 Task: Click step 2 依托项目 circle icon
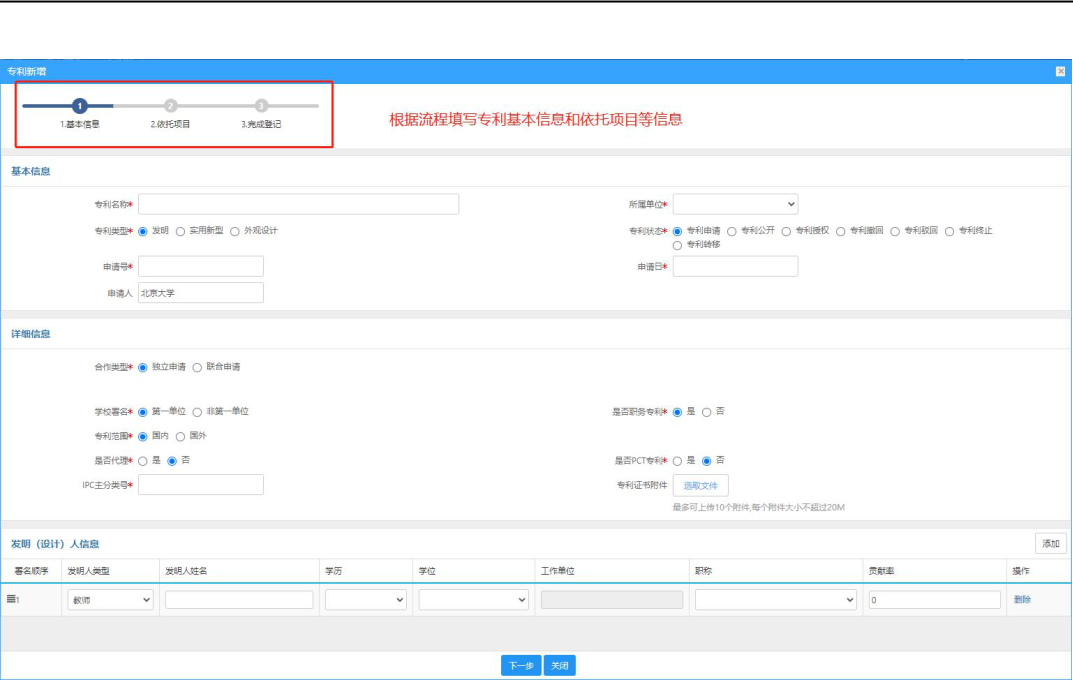click(x=170, y=106)
